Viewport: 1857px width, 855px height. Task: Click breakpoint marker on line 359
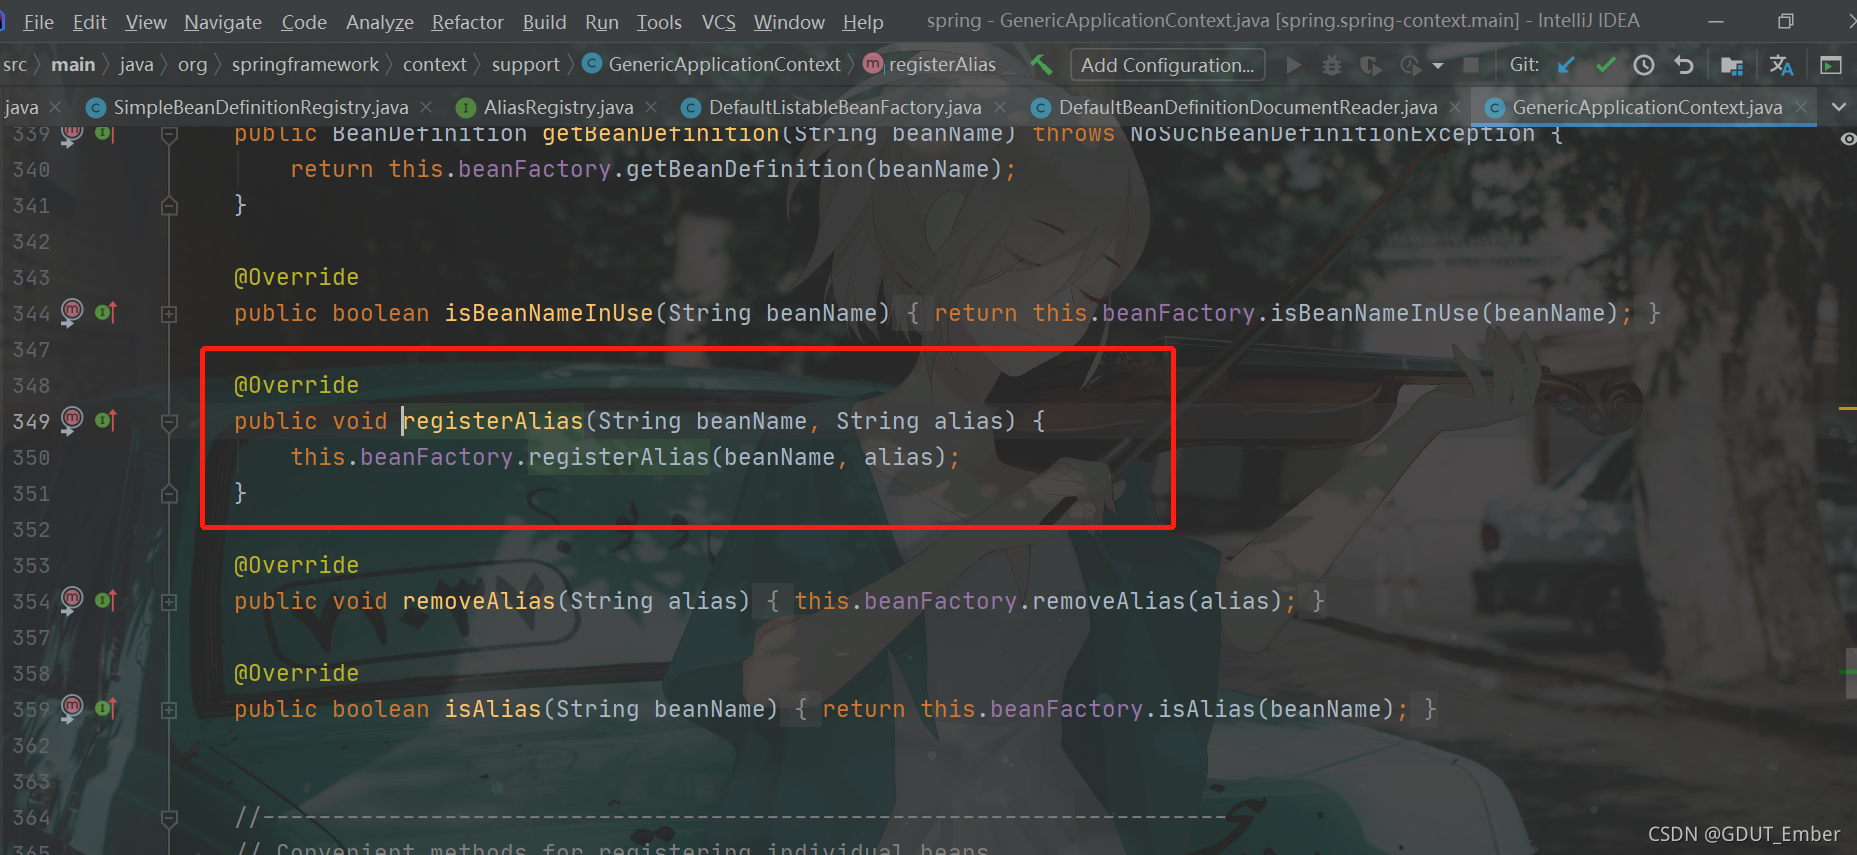(72, 708)
